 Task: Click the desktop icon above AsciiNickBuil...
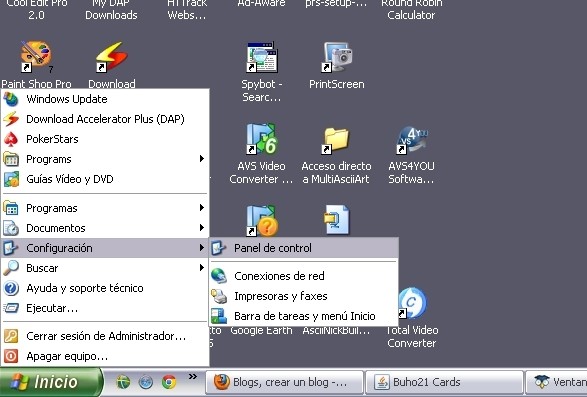pyautogui.click(x=337, y=220)
